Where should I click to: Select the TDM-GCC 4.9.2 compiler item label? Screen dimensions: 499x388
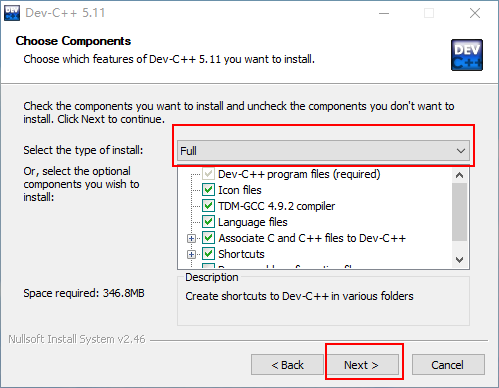(276, 206)
